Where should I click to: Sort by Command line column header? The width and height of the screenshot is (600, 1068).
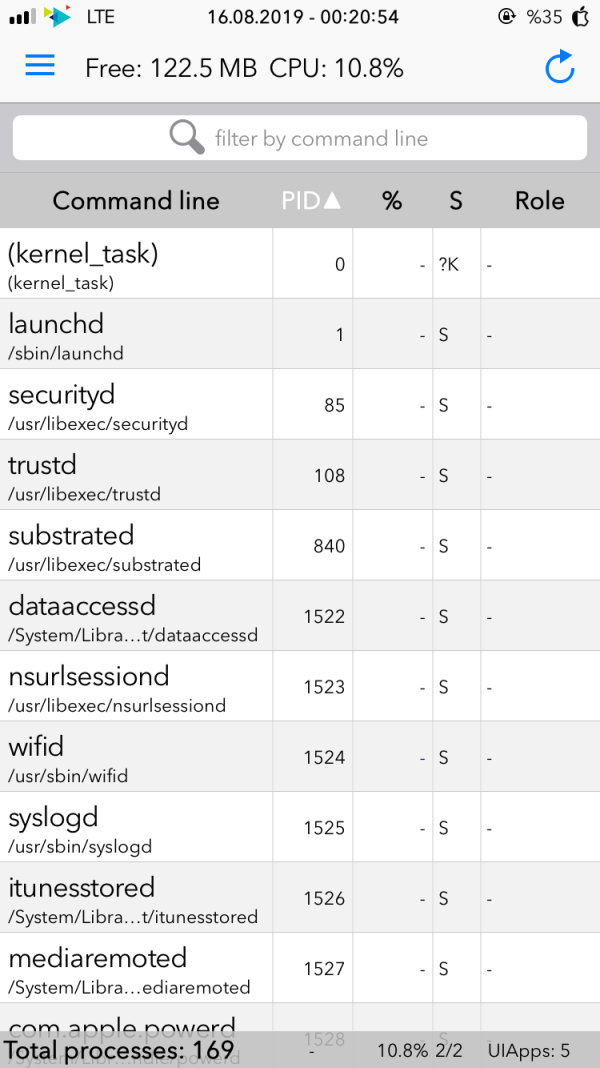(x=136, y=200)
